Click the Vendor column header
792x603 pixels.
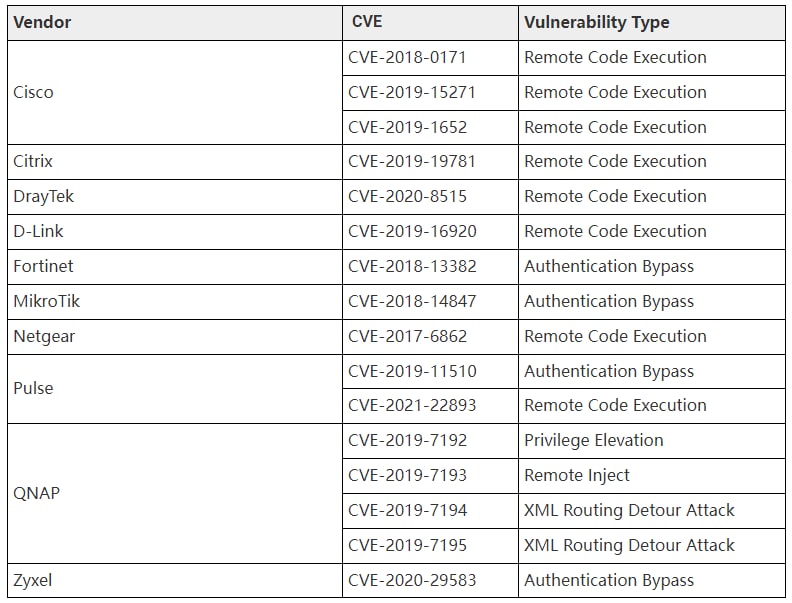(x=175, y=23)
